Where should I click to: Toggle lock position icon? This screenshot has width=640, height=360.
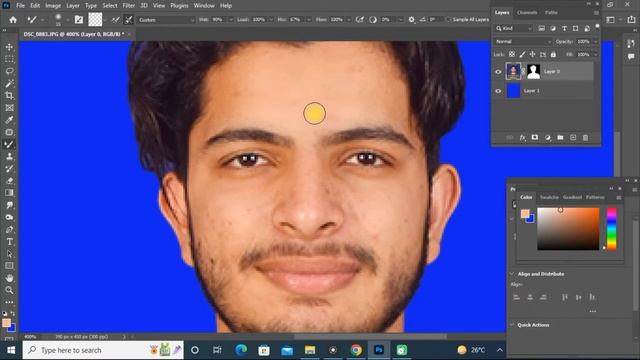pyautogui.click(x=532, y=54)
